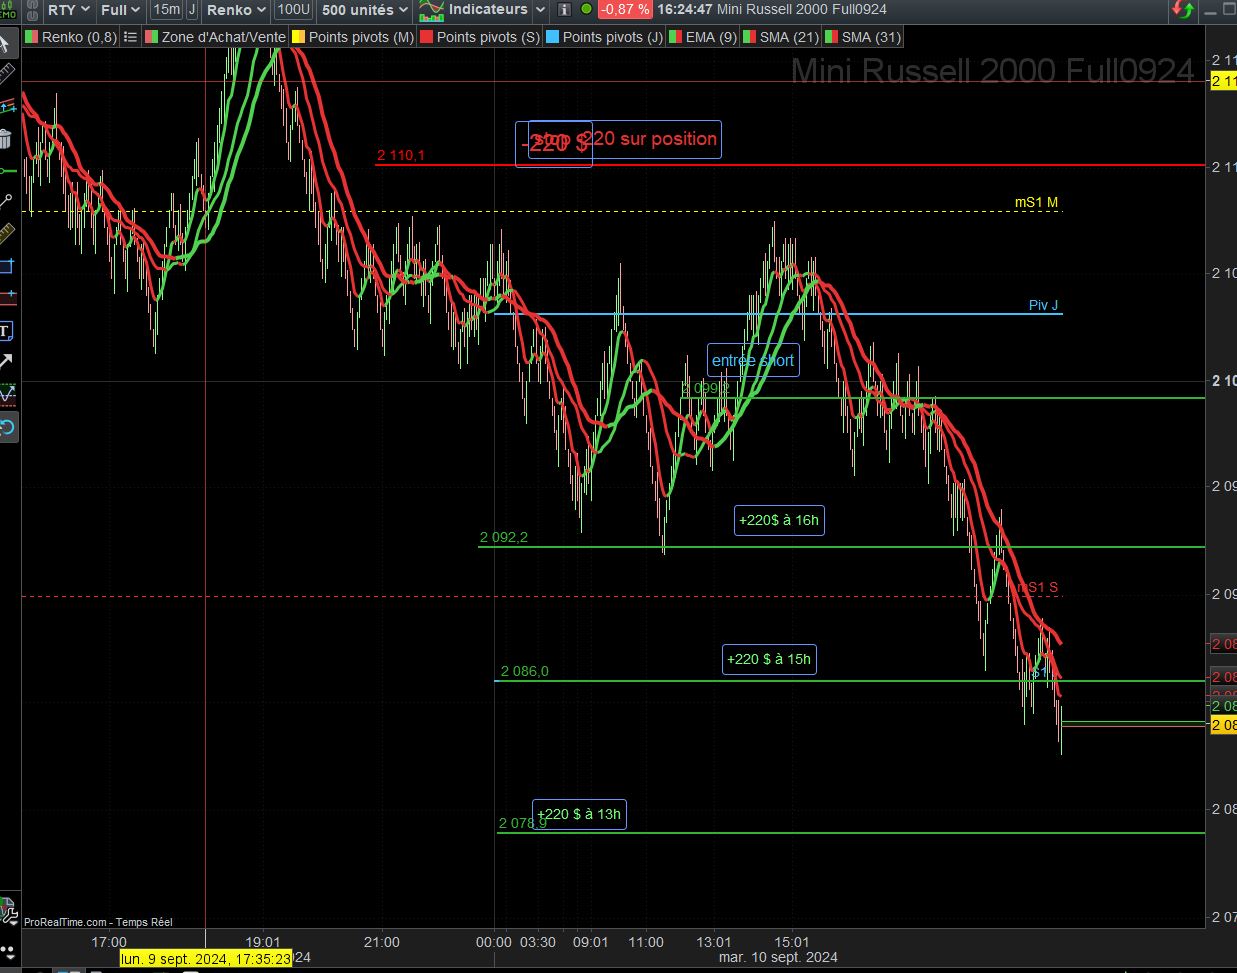Select the segment line drawing tool
This screenshot has height=973, width=1237.
tap(7, 202)
